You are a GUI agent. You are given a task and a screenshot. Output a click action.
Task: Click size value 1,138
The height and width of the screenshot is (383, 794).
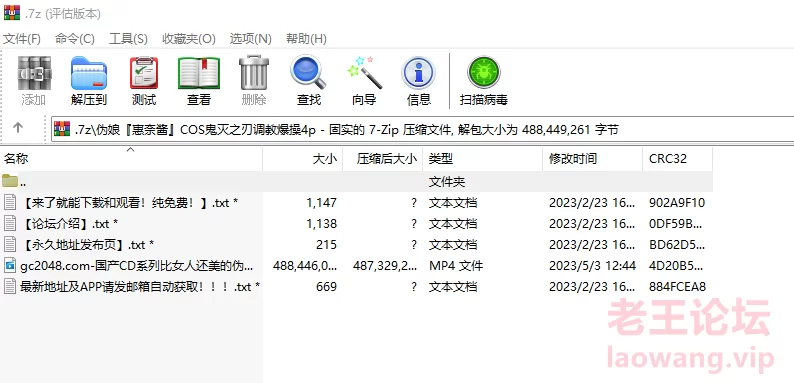click(322, 223)
